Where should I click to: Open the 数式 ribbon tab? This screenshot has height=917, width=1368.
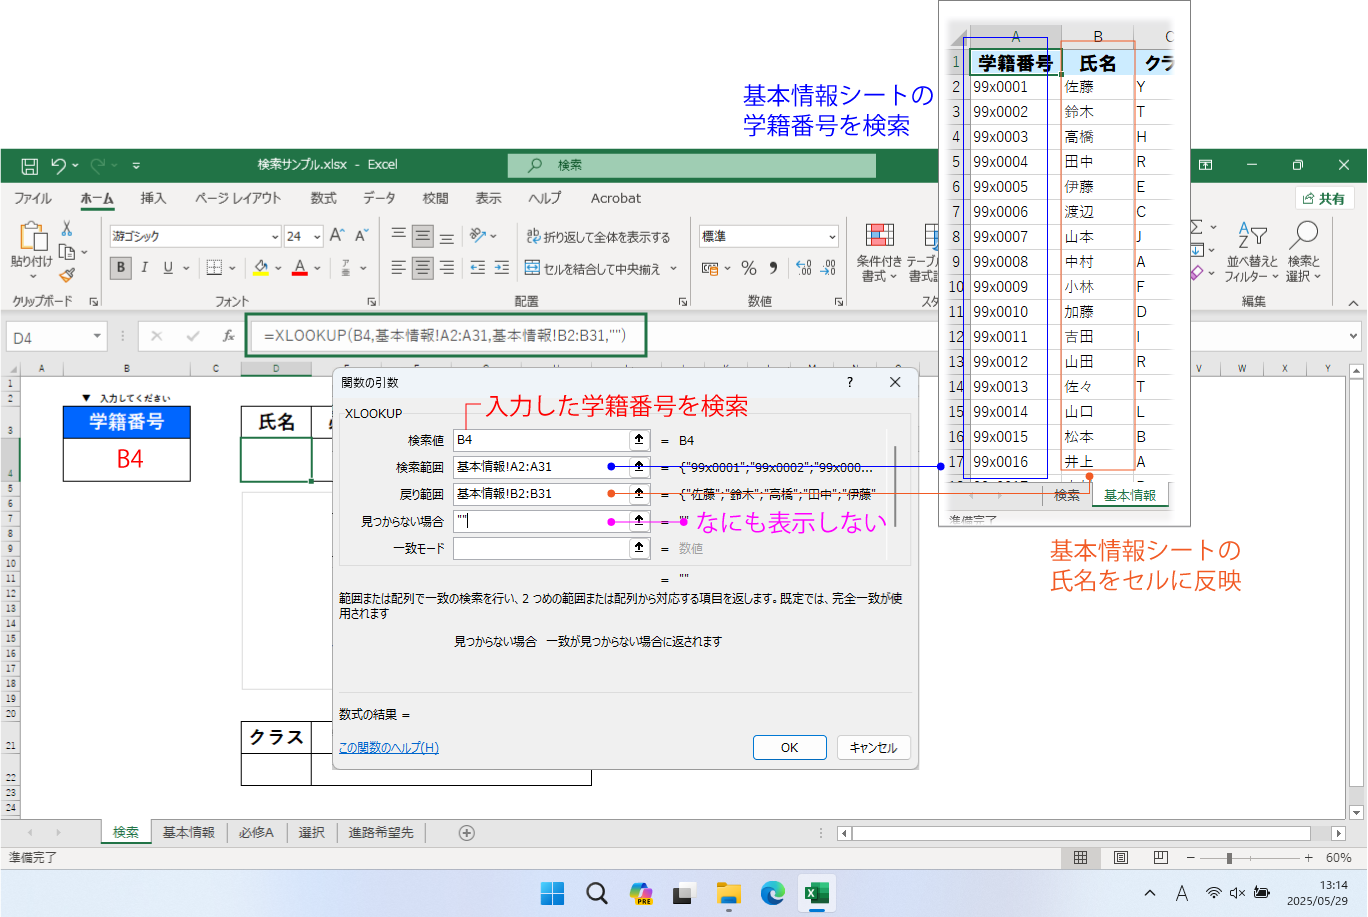[323, 198]
